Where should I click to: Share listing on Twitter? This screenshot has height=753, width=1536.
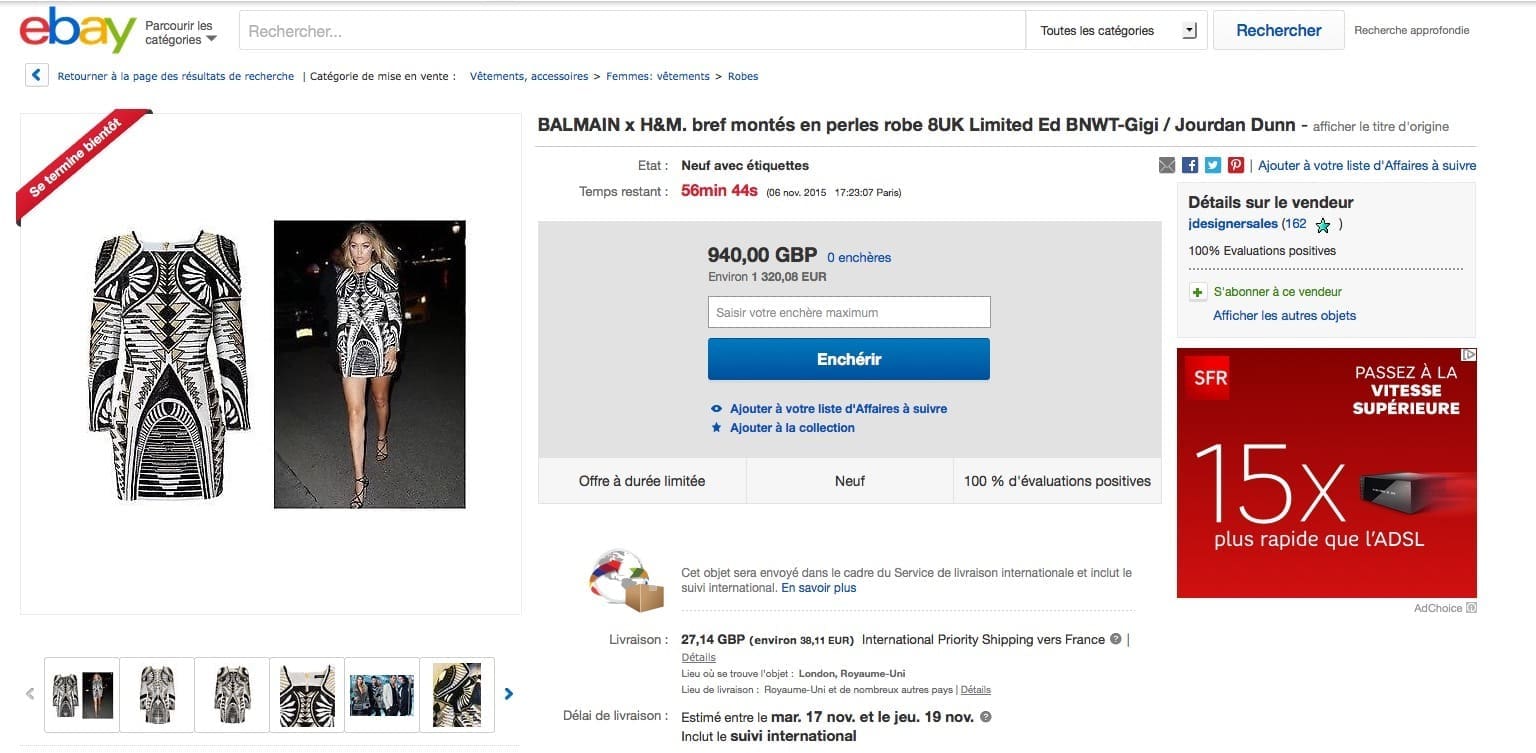[1213, 166]
